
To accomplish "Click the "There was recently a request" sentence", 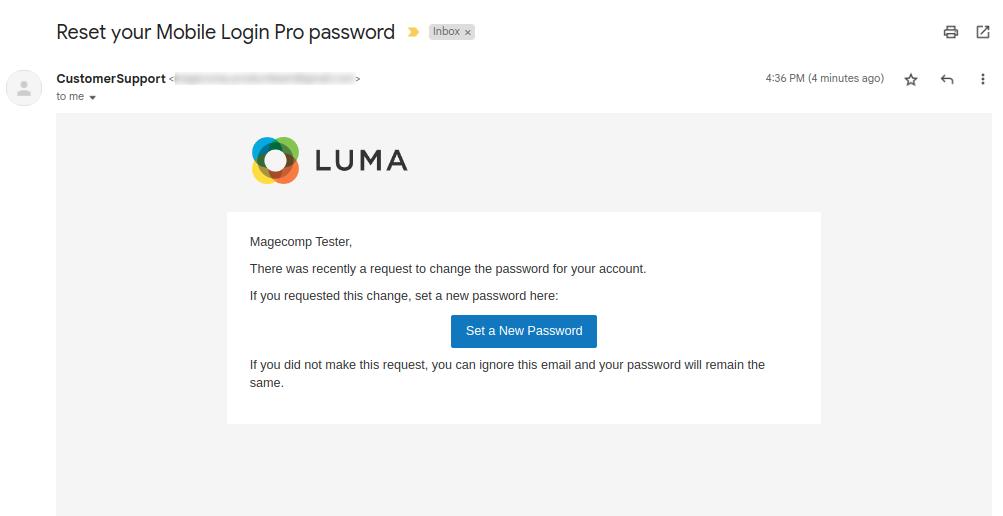I will pyautogui.click(x=448, y=268).
